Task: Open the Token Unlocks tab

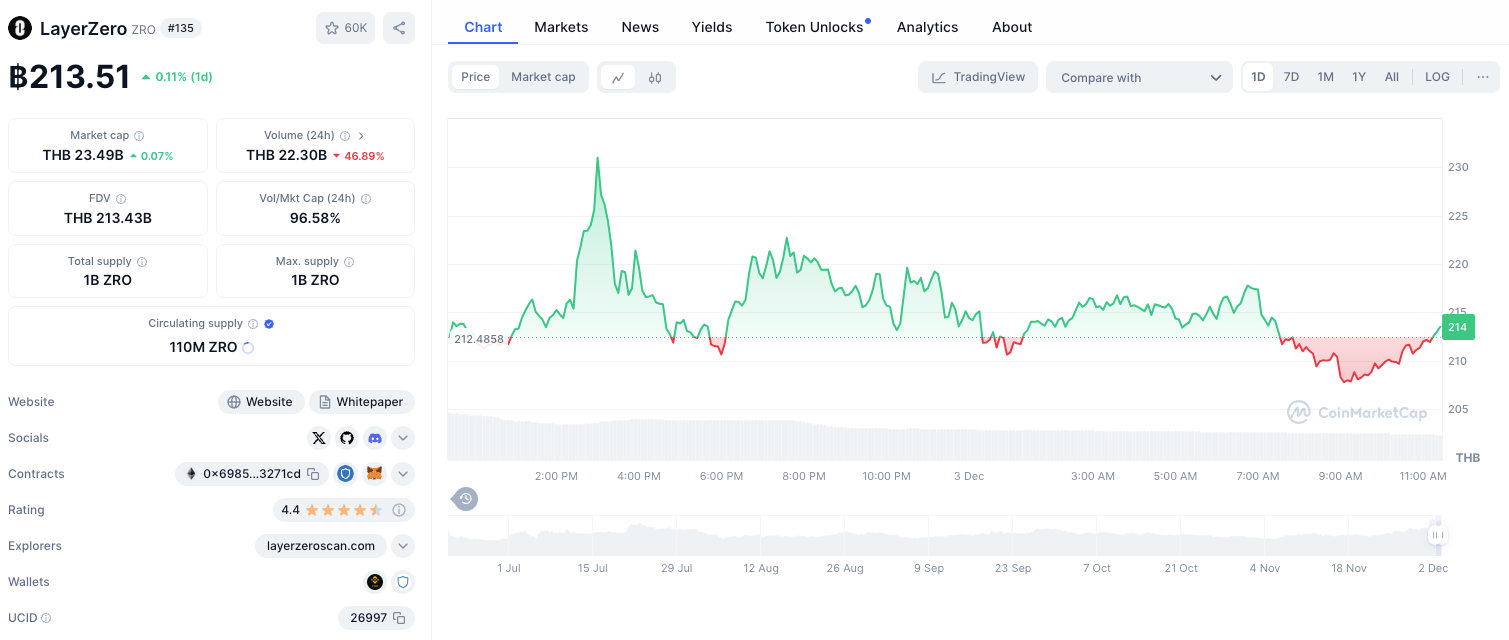Action: click(x=814, y=27)
